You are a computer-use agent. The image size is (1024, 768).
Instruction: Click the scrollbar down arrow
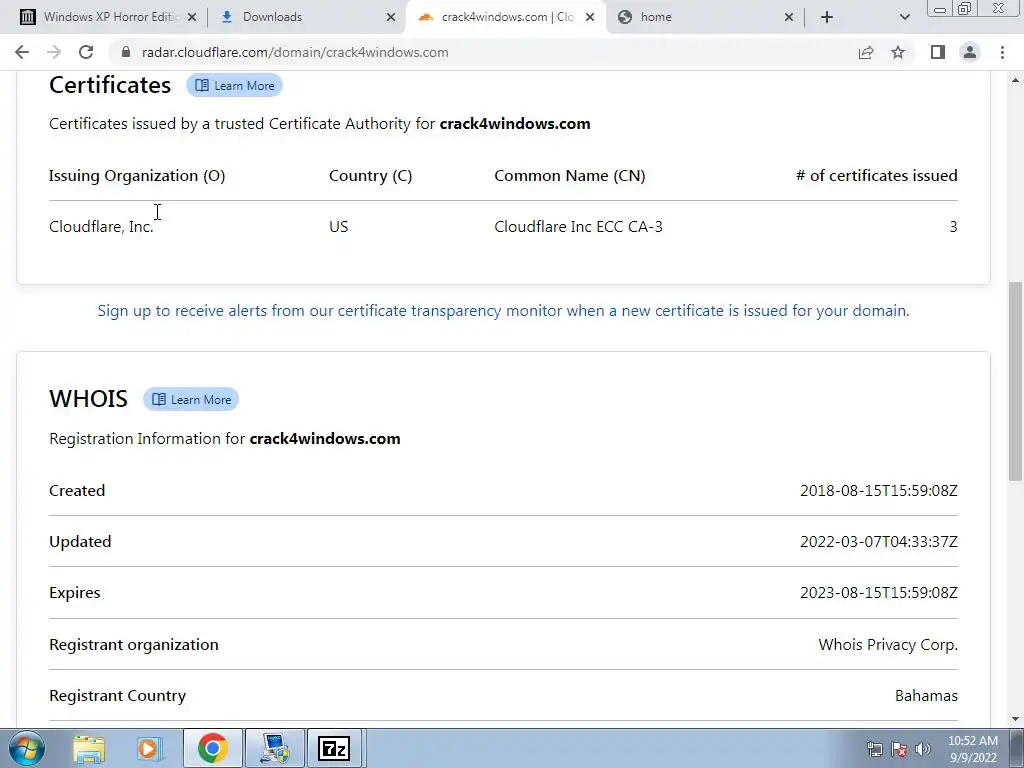point(1015,719)
